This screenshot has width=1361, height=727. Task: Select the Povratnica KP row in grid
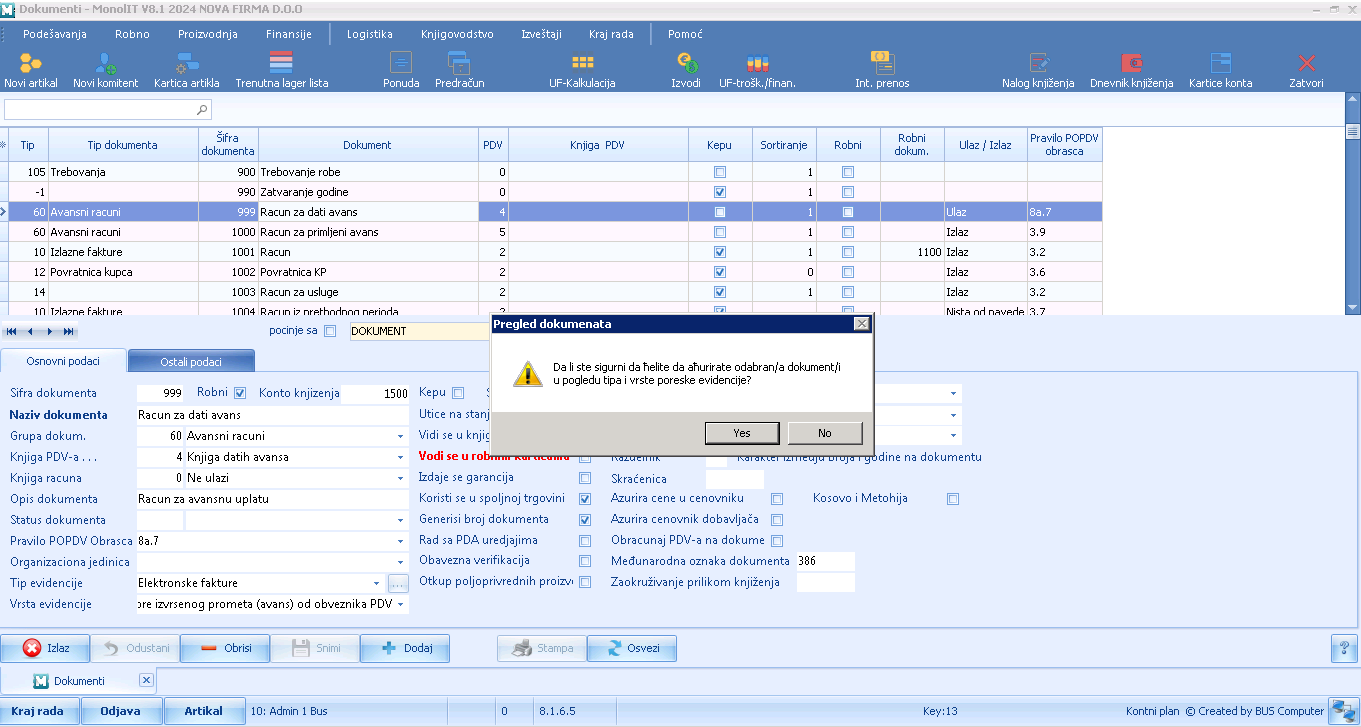click(555, 272)
